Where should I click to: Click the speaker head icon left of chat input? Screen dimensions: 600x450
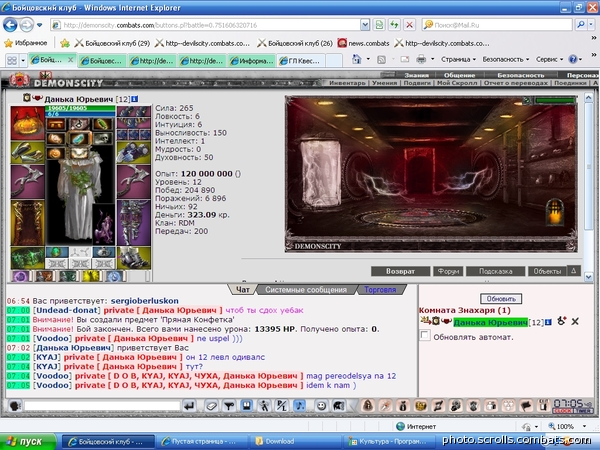(x=15, y=406)
